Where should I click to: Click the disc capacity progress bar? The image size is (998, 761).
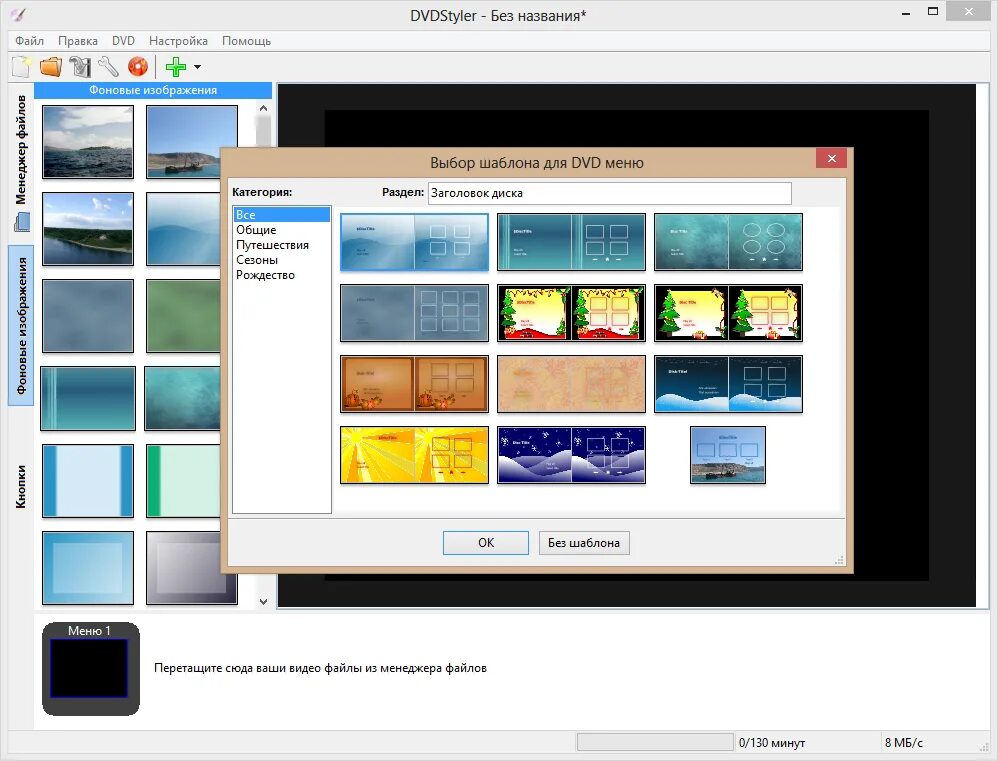click(x=655, y=742)
